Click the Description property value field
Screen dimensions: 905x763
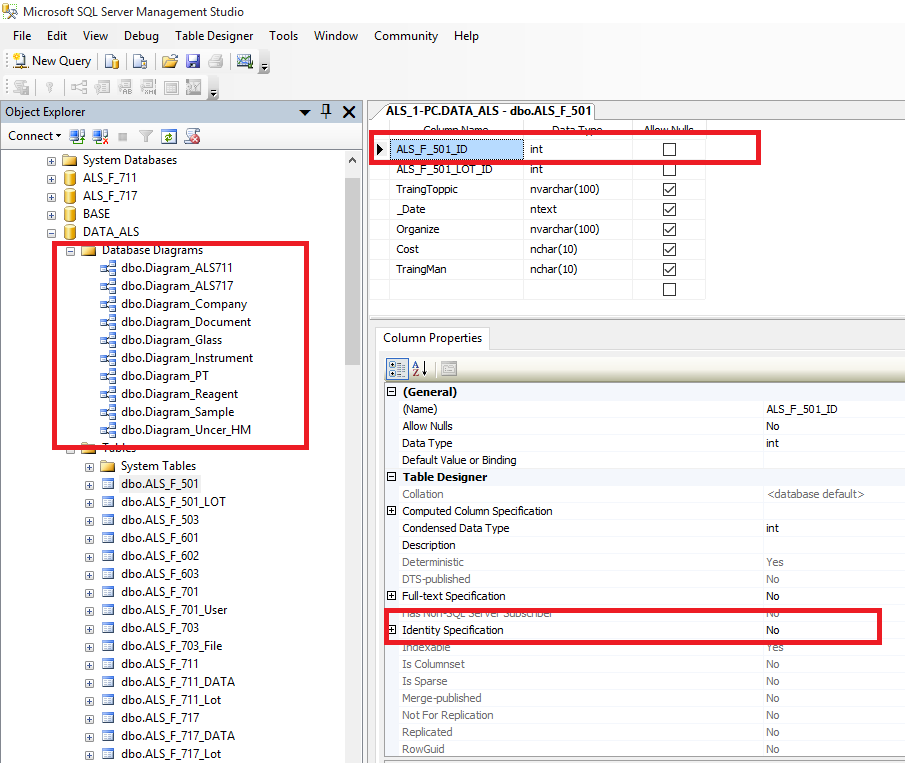(x=834, y=545)
